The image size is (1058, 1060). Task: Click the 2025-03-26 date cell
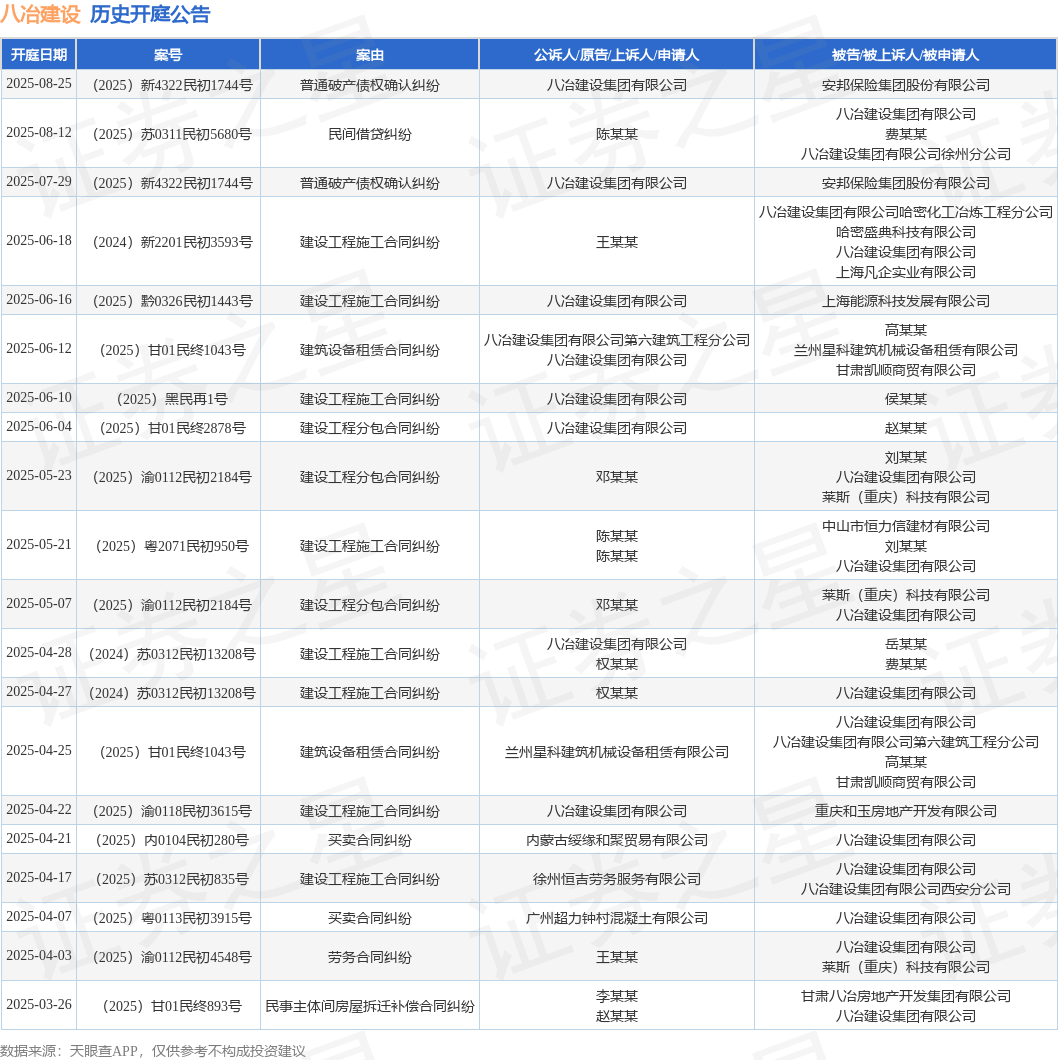tap(39, 1005)
